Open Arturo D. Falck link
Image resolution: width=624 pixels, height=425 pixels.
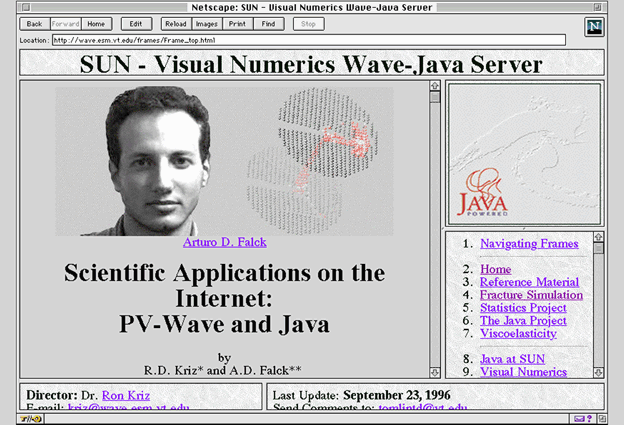coord(225,242)
